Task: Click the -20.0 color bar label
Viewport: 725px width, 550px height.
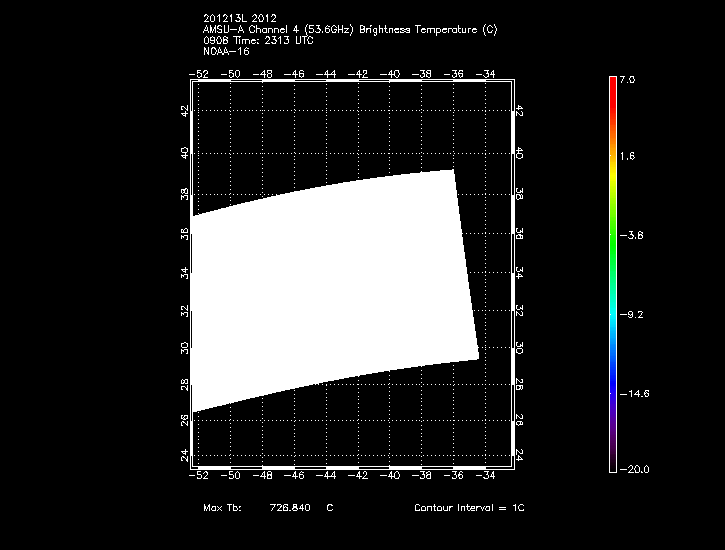Action: point(634,469)
